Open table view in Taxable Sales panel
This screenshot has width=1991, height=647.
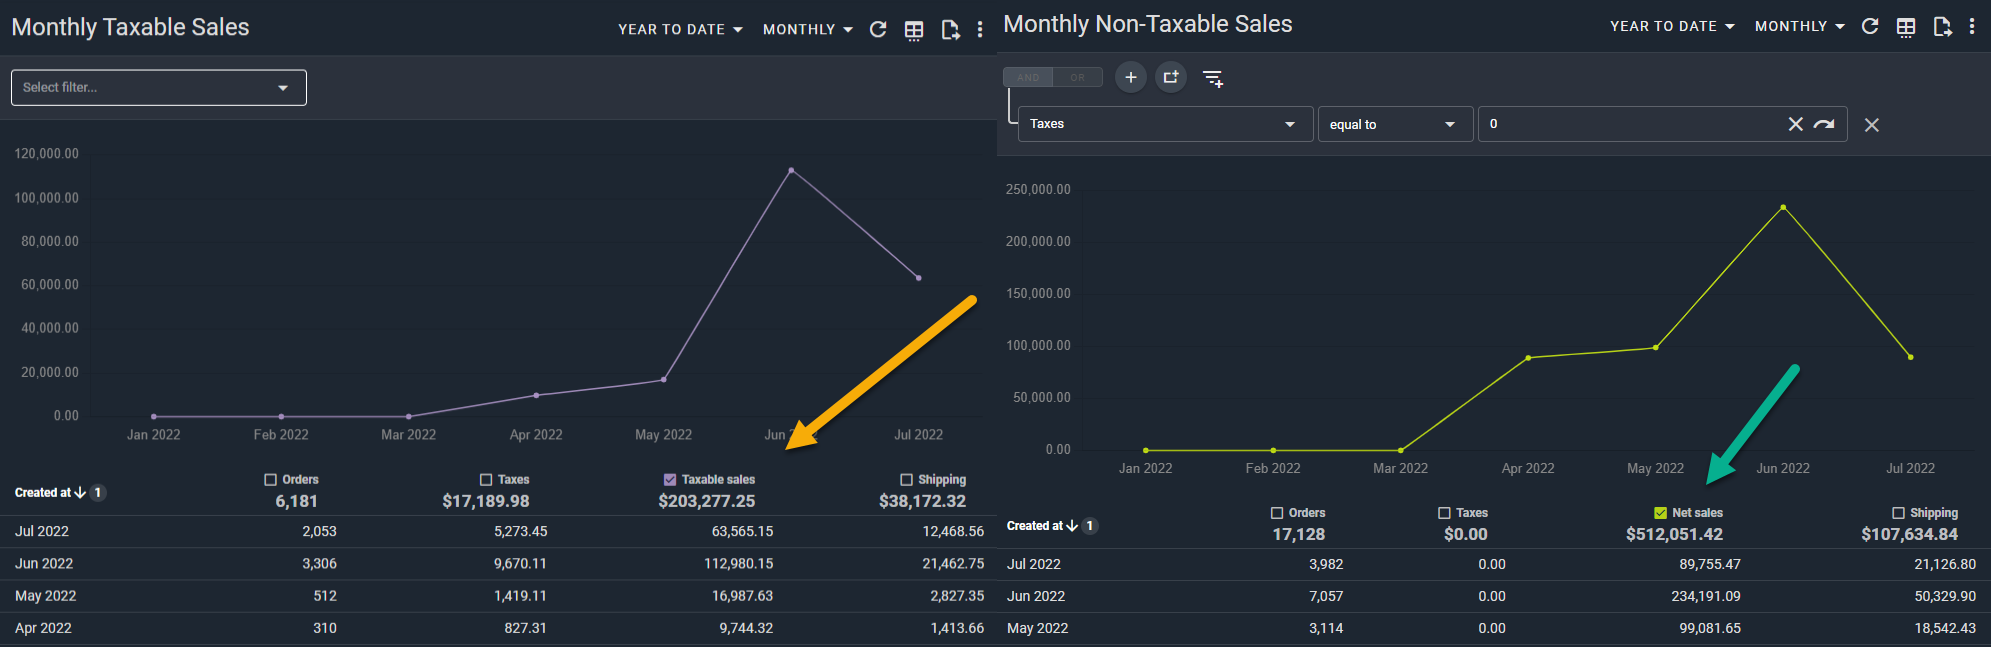(914, 30)
